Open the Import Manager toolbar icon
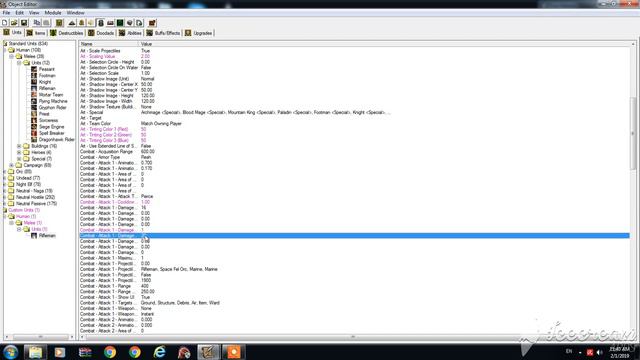 click(139, 23)
